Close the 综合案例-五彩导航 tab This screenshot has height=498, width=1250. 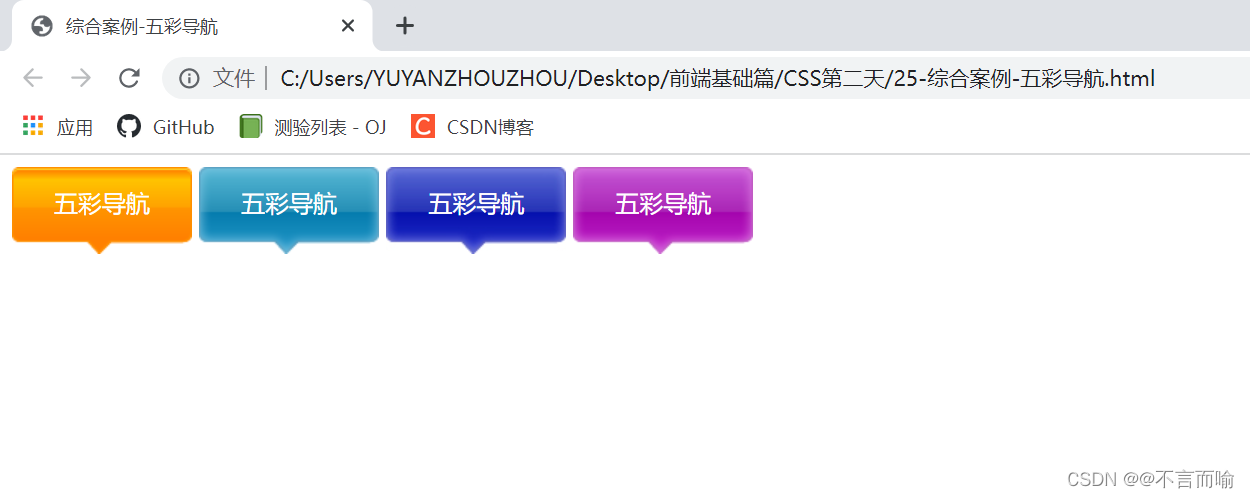pyautogui.click(x=348, y=26)
